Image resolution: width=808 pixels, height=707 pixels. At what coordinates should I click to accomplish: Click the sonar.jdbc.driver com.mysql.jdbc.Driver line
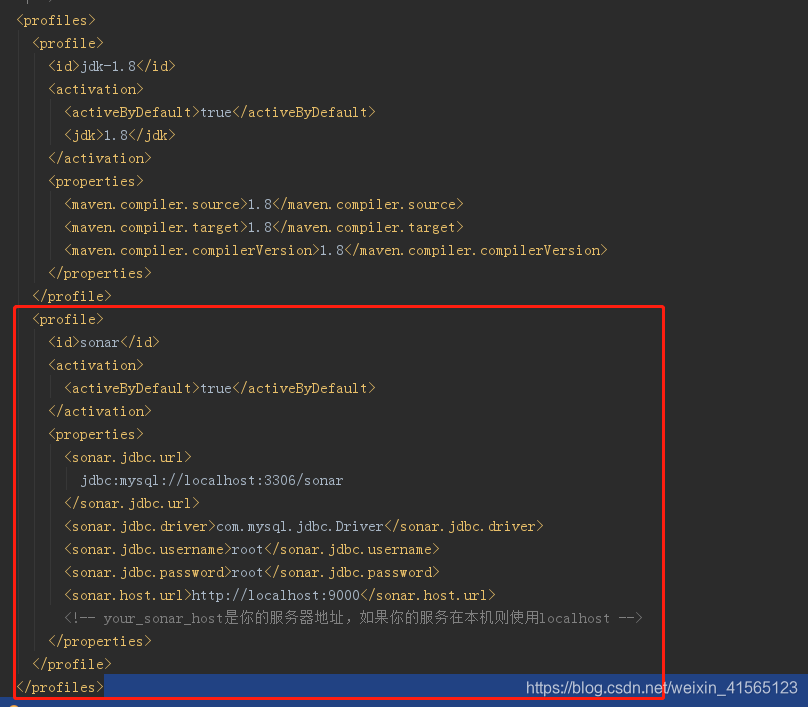(304, 527)
